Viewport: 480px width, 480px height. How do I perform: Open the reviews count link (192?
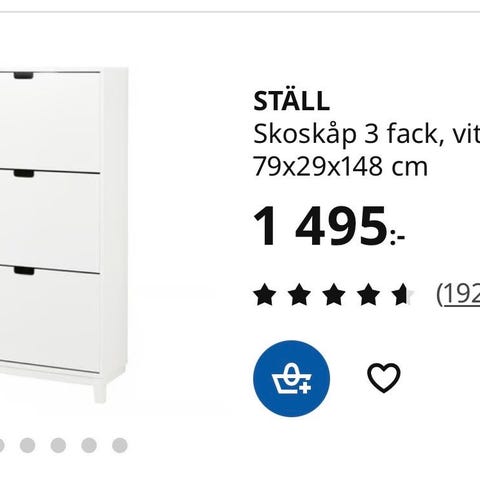458,294
